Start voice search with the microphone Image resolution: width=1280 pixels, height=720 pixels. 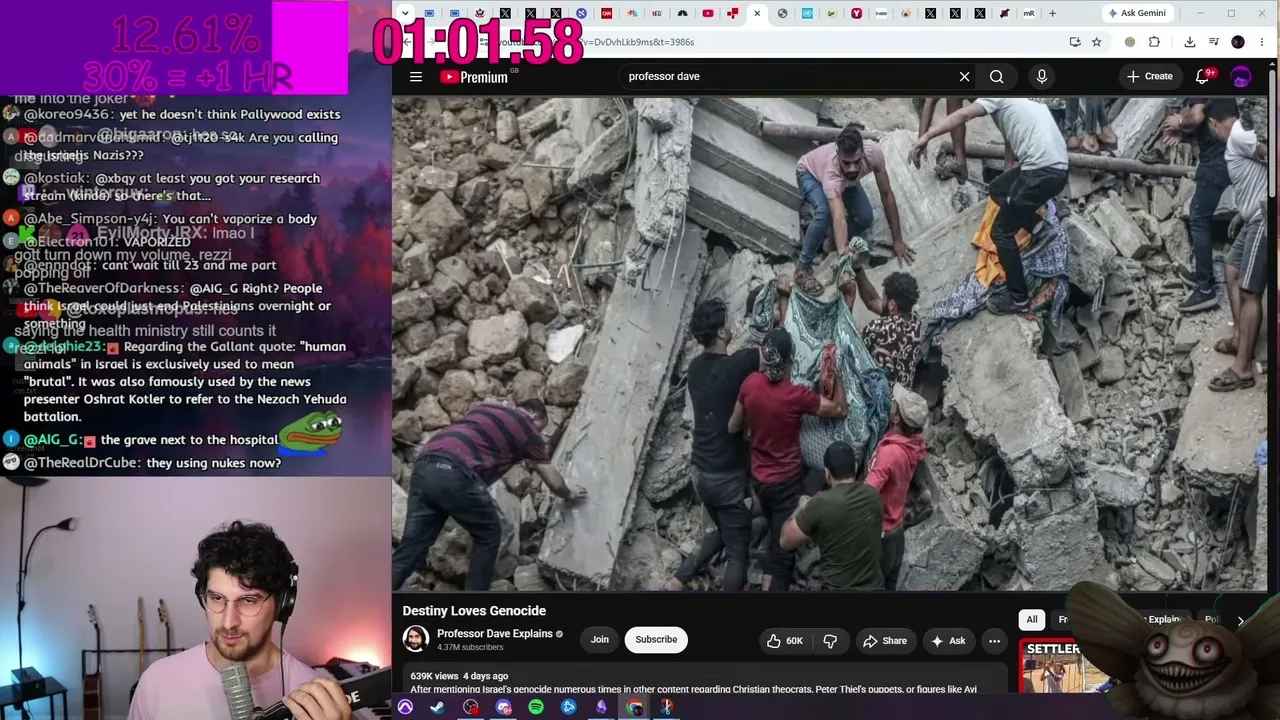coord(1041,77)
